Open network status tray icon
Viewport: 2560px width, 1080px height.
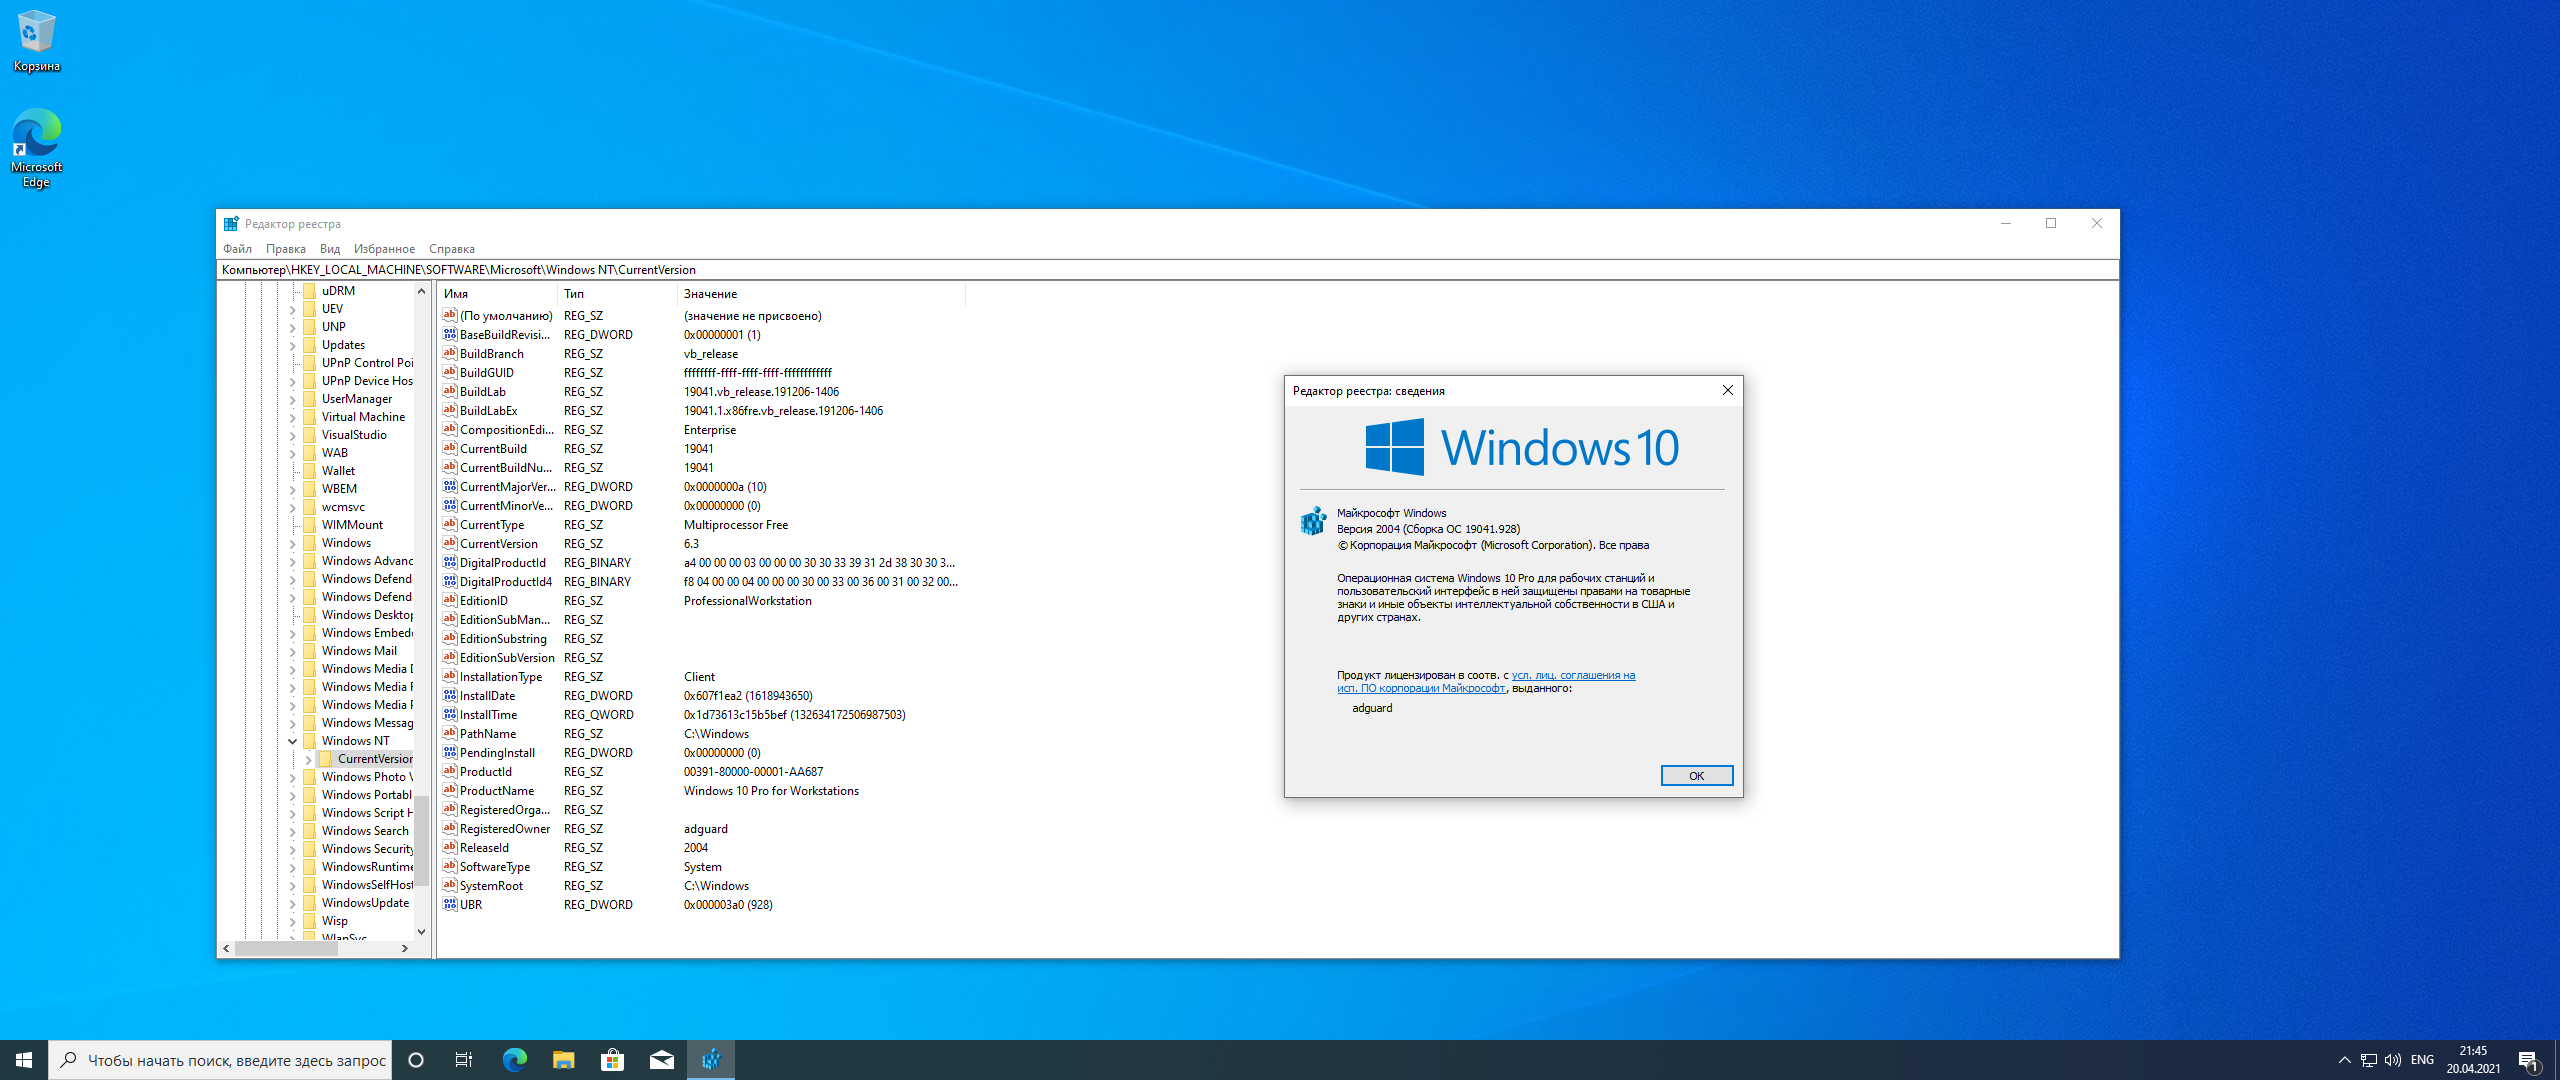2368,1060
